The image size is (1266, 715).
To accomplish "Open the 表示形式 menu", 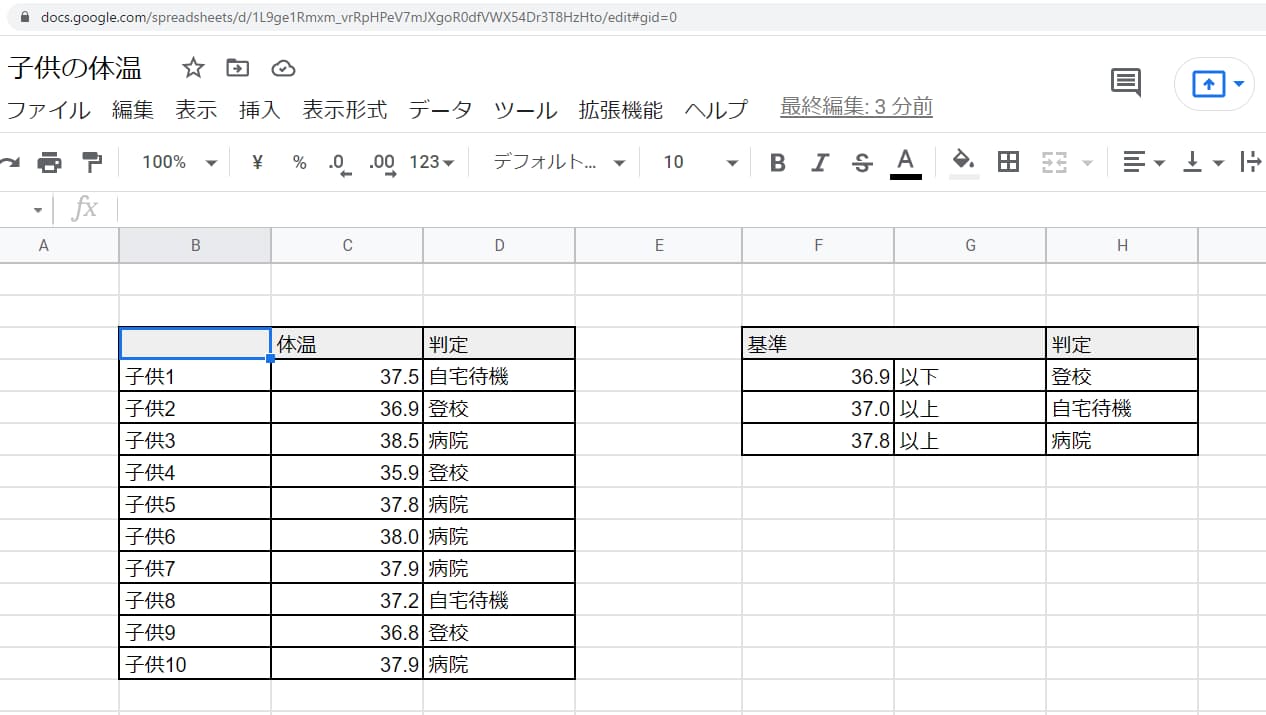I will [345, 110].
